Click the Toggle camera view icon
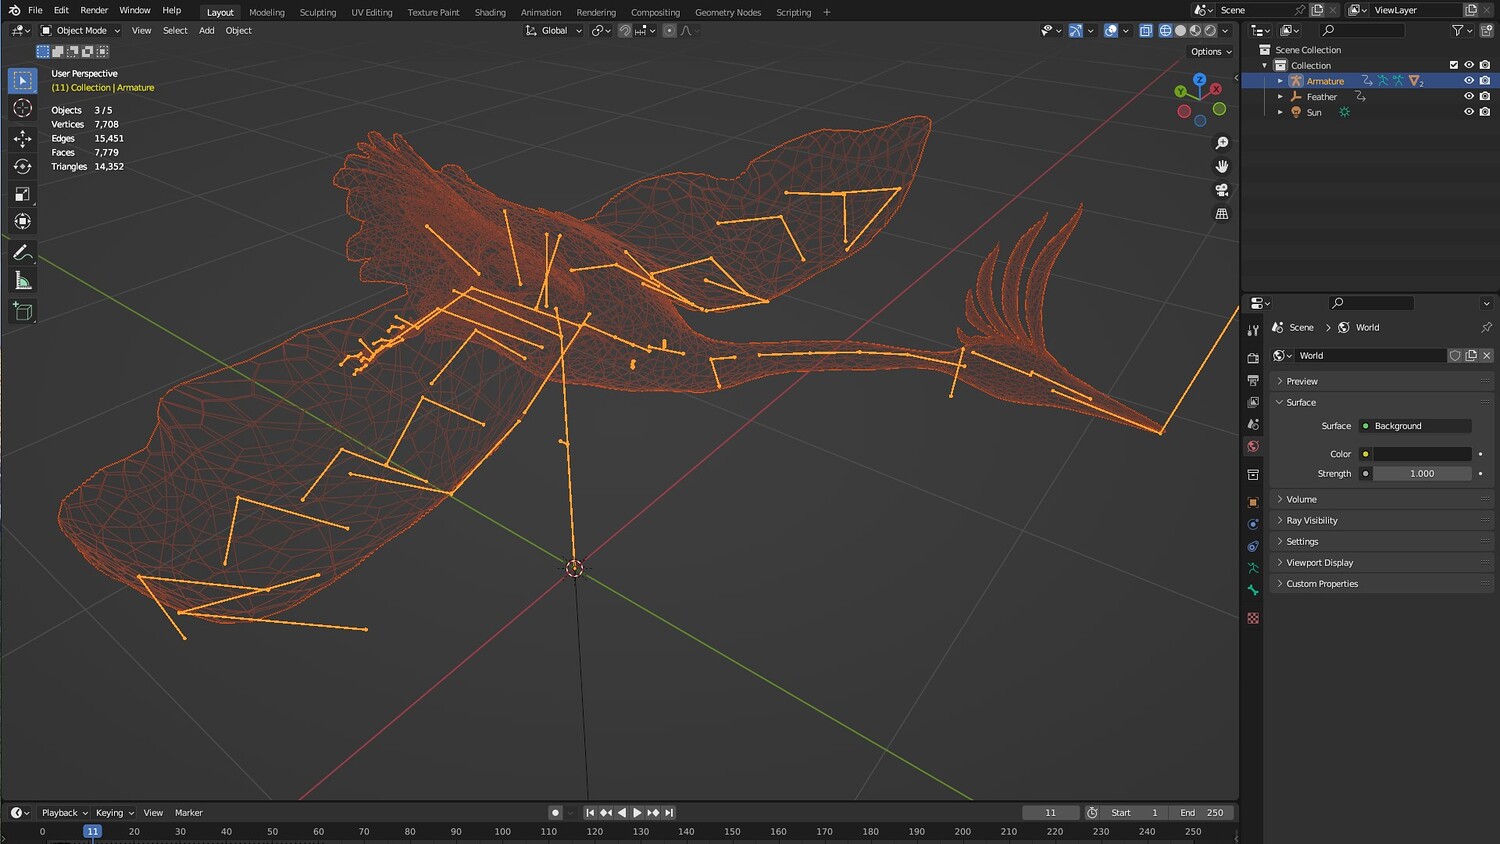The image size is (1500, 844). tap(1221, 190)
